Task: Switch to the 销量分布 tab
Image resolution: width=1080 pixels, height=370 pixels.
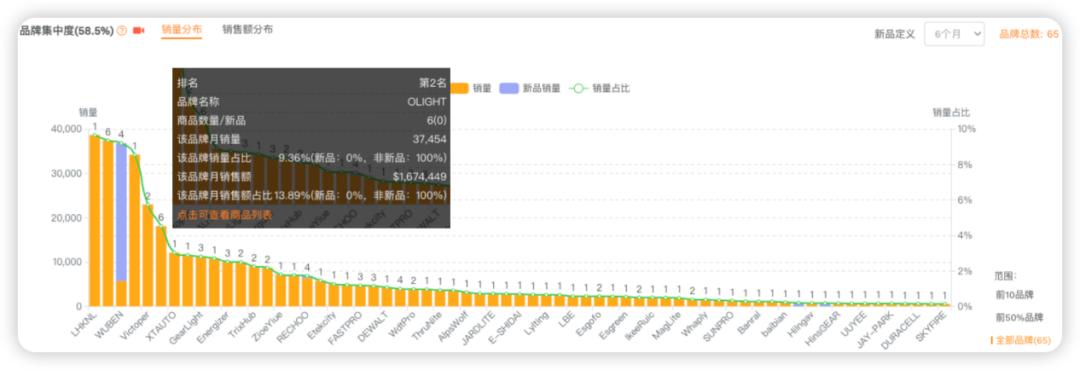Action: coord(182,30)
